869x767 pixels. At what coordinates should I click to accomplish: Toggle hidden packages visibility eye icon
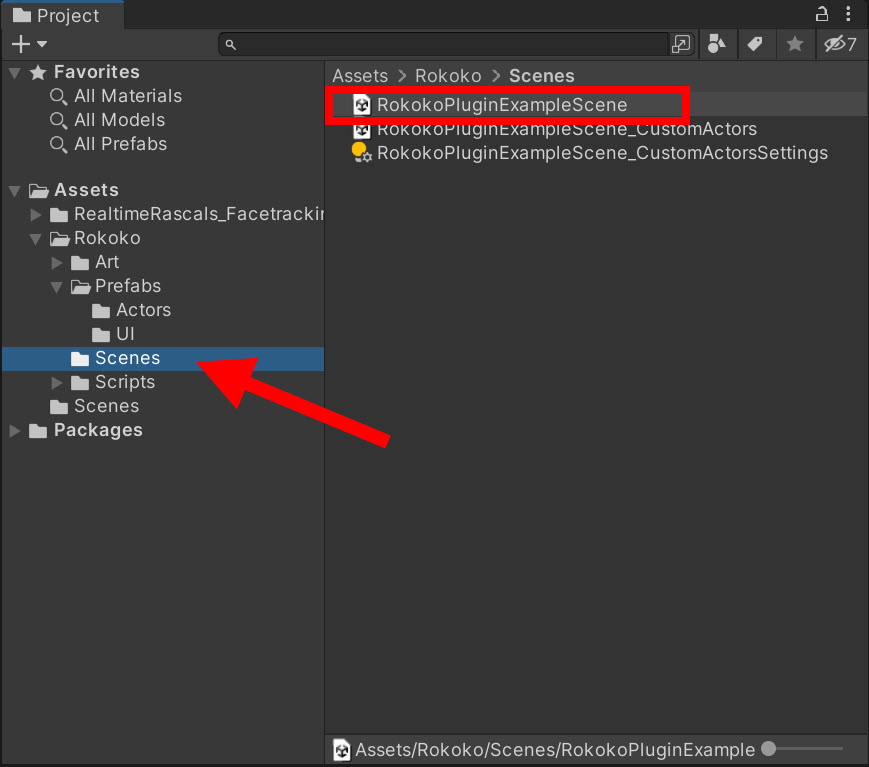(x=840, y=44)
